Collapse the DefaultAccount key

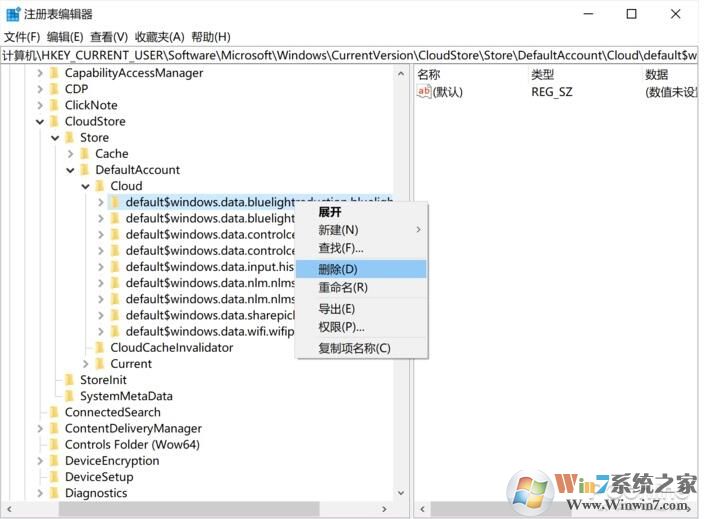(70, 170)
